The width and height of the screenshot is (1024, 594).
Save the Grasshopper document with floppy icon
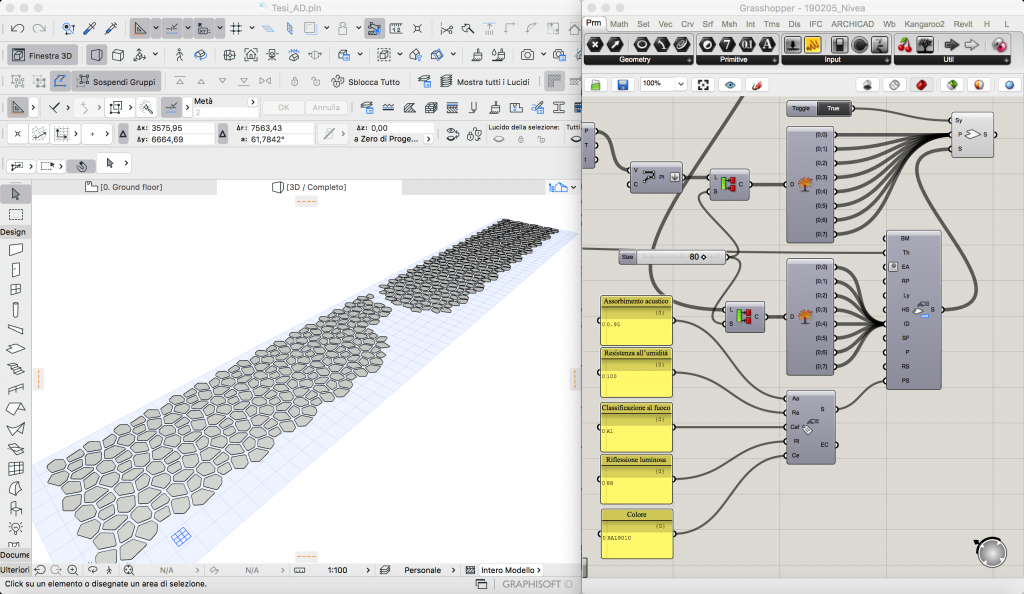pyautogui.click(x=622, y=85)
